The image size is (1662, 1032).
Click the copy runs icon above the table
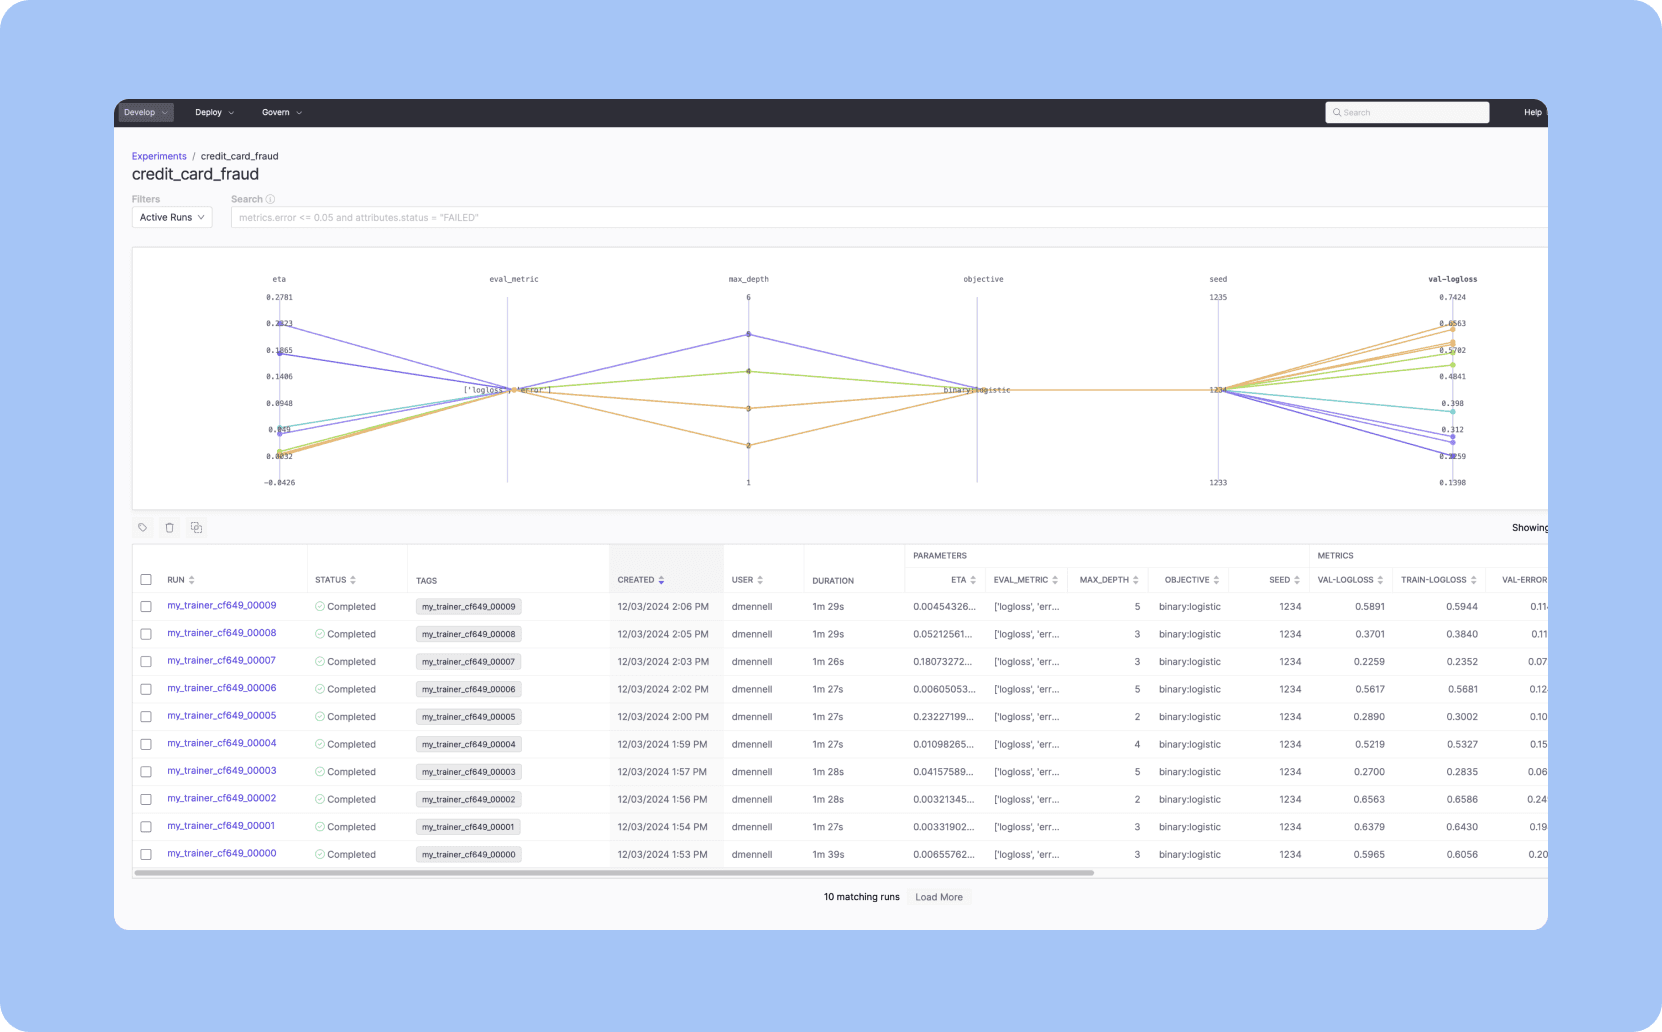[x=196, y=527]
